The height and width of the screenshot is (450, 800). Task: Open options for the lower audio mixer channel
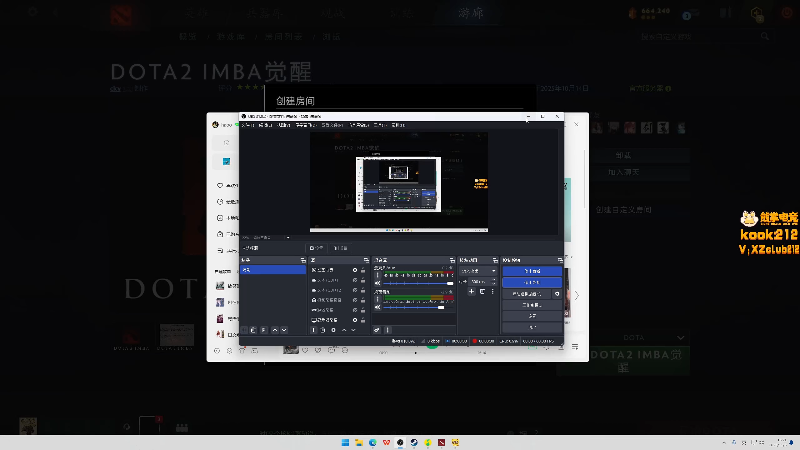(x=378, y=299)
